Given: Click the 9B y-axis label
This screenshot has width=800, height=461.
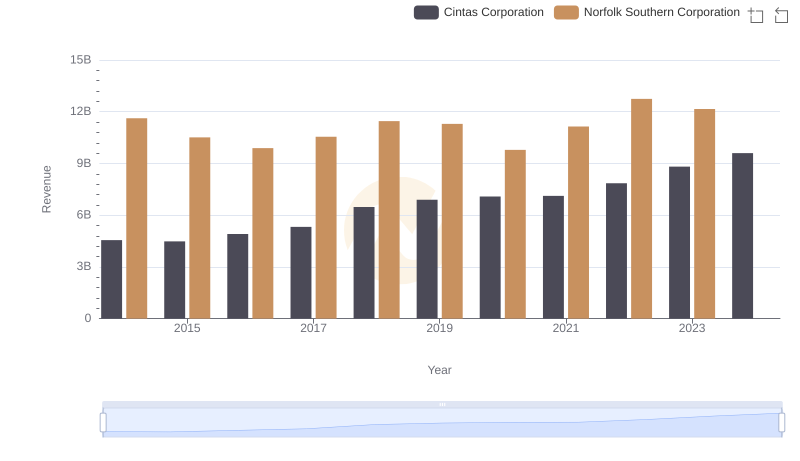Looking at the screenshot, I should tap(84, 163).
